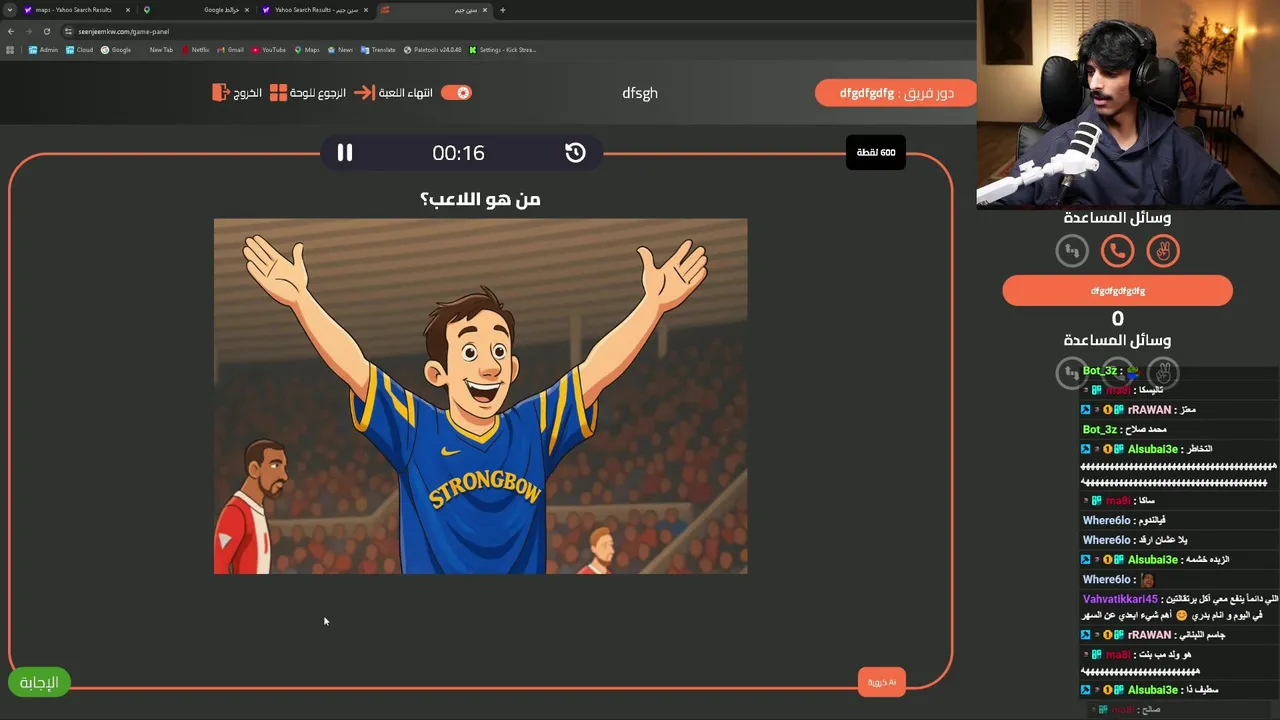
Task: Open the YouTube bookmark
Action: click(269, 50)
